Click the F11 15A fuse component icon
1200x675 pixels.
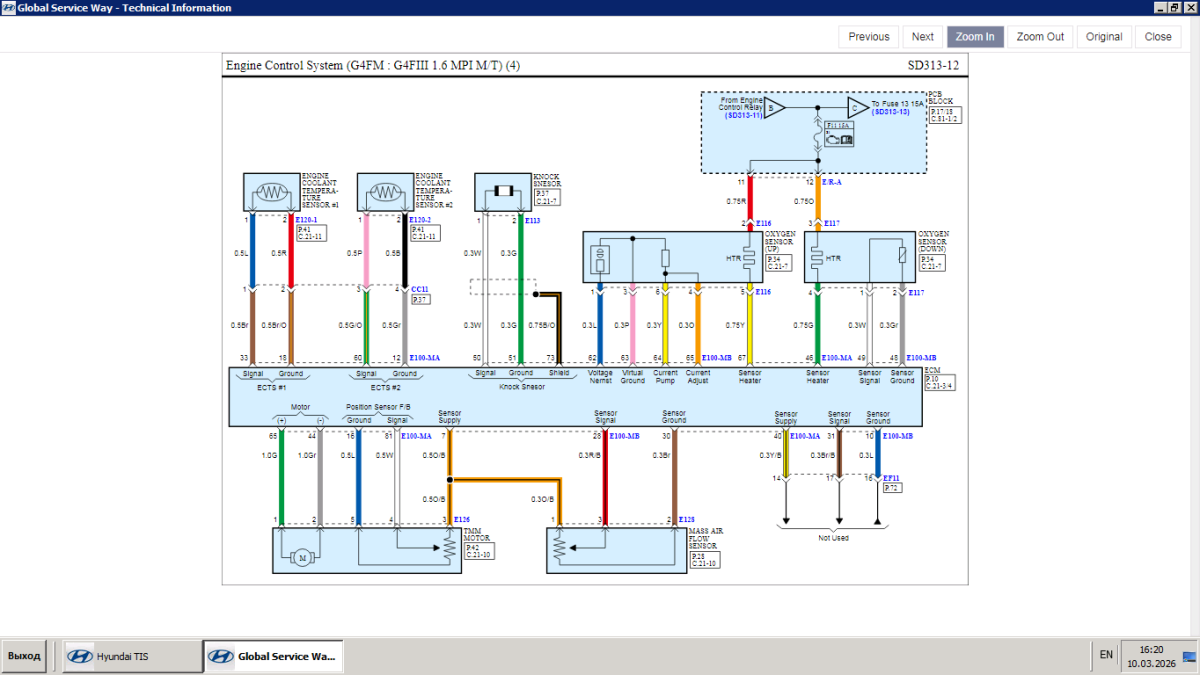coord(839,136)
